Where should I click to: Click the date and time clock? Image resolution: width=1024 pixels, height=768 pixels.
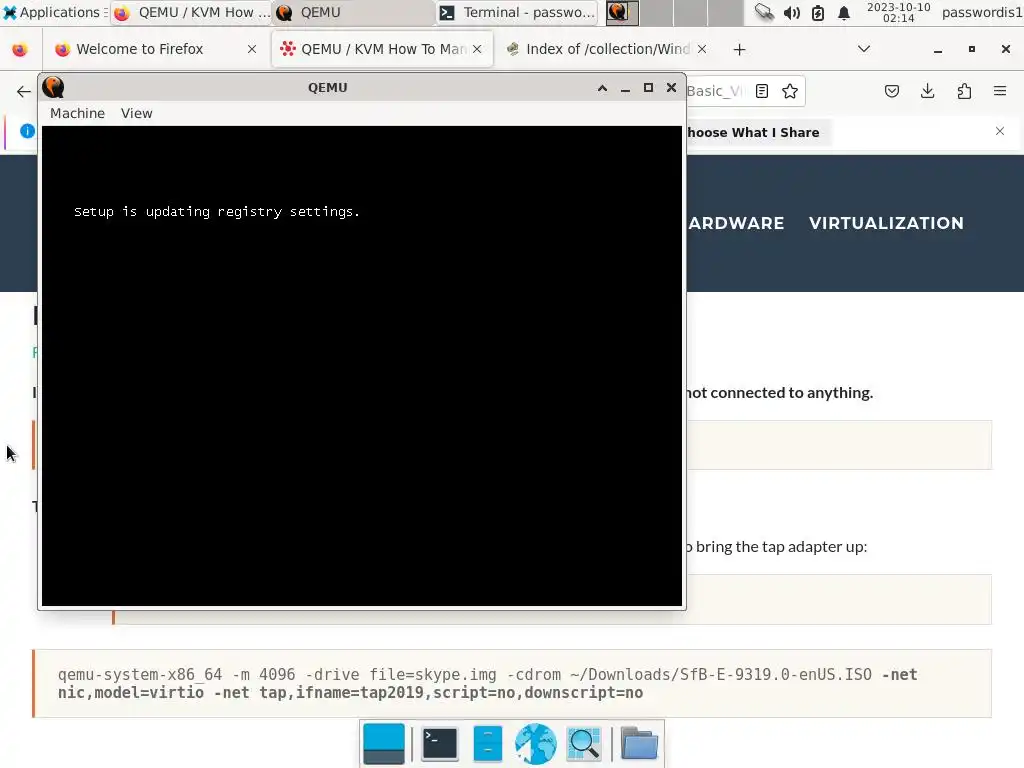pos(899,12)
